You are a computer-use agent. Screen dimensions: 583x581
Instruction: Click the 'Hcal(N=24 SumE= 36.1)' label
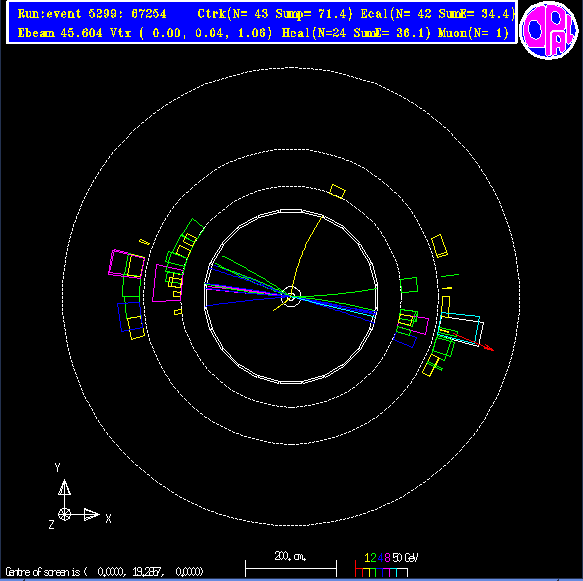(x=356, y=33)
